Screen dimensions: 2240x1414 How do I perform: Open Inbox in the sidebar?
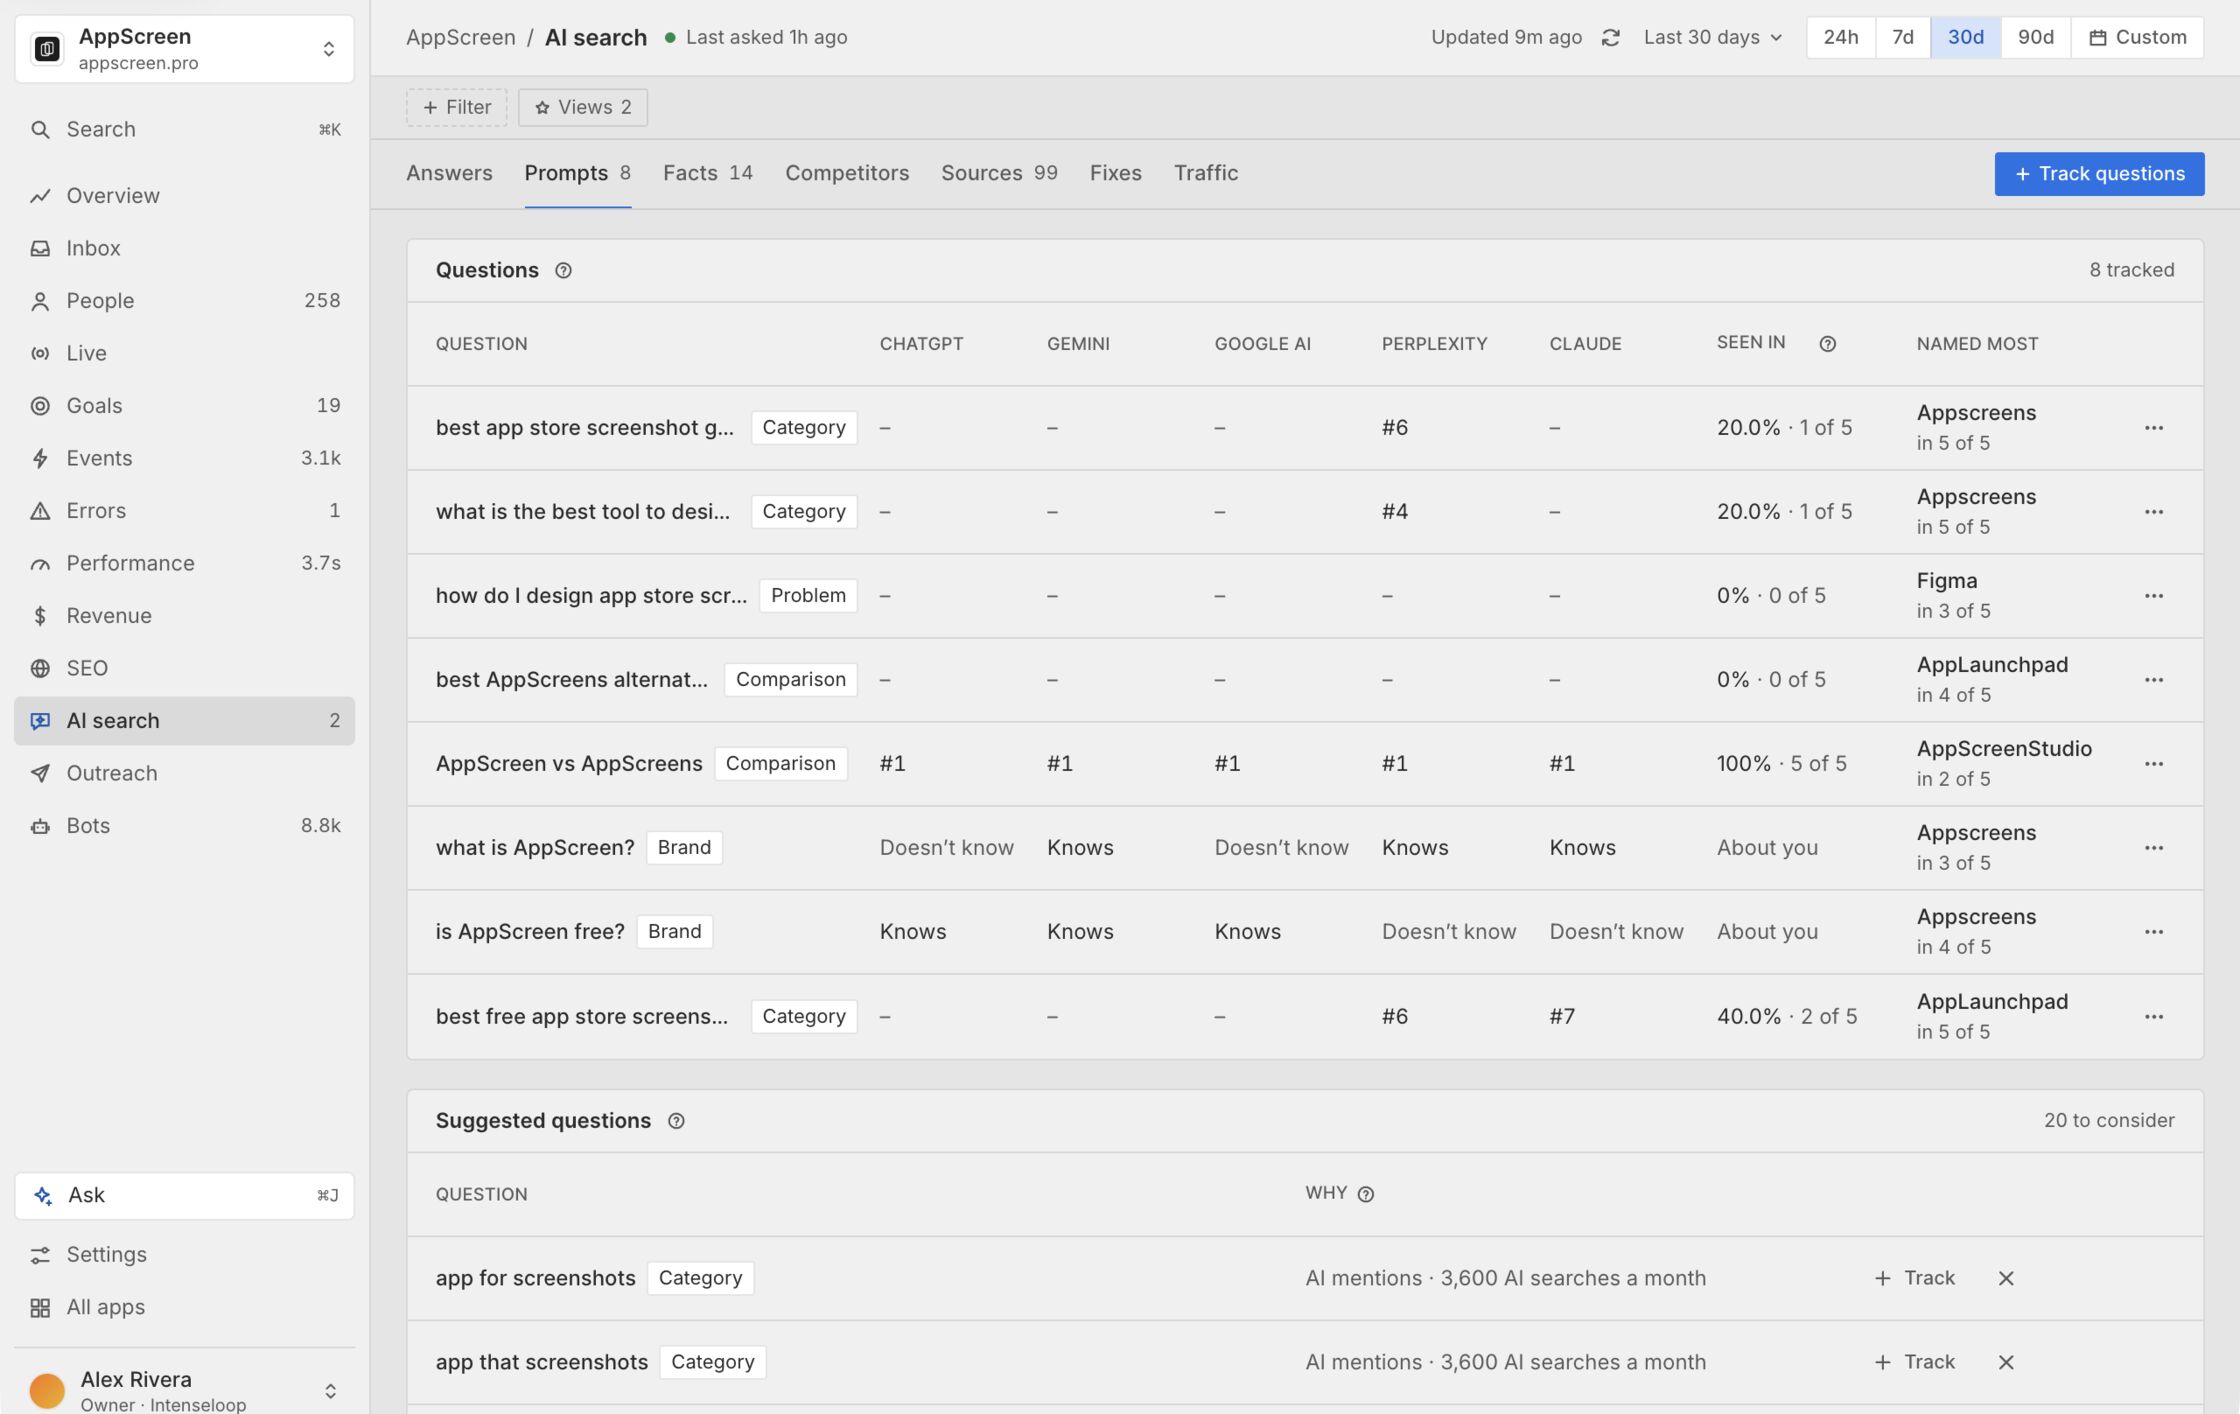tap(185, 248)
